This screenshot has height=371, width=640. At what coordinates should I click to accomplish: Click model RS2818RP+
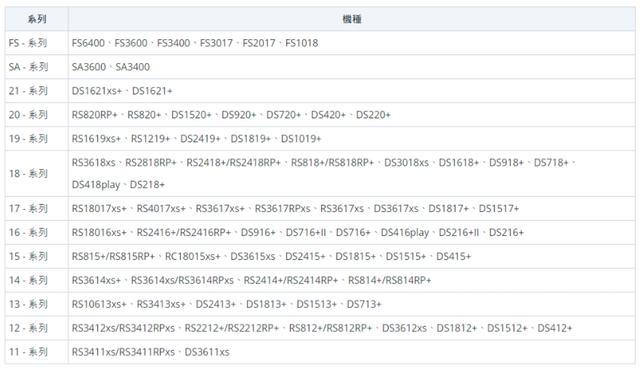click(x=151, y=162)
